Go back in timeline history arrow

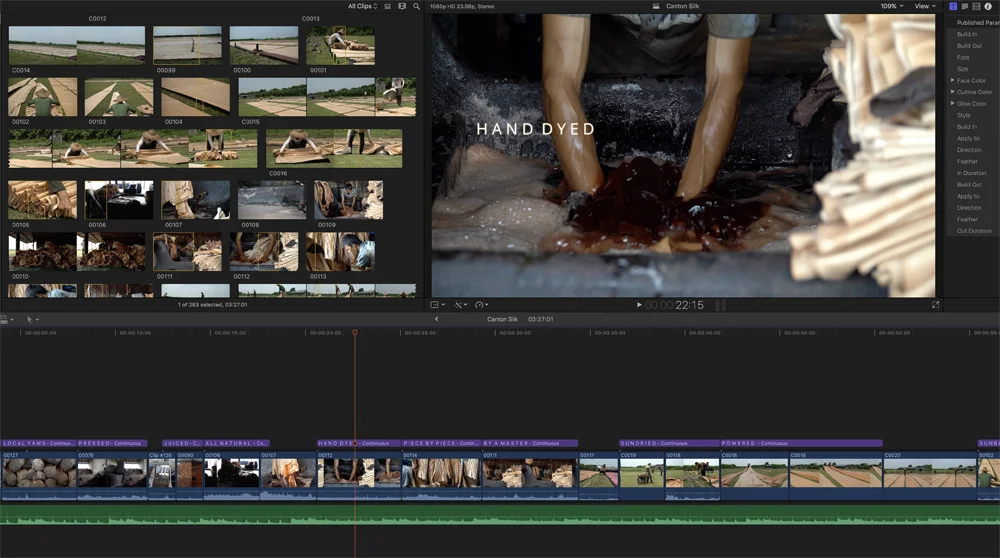[x=437, y=319]
